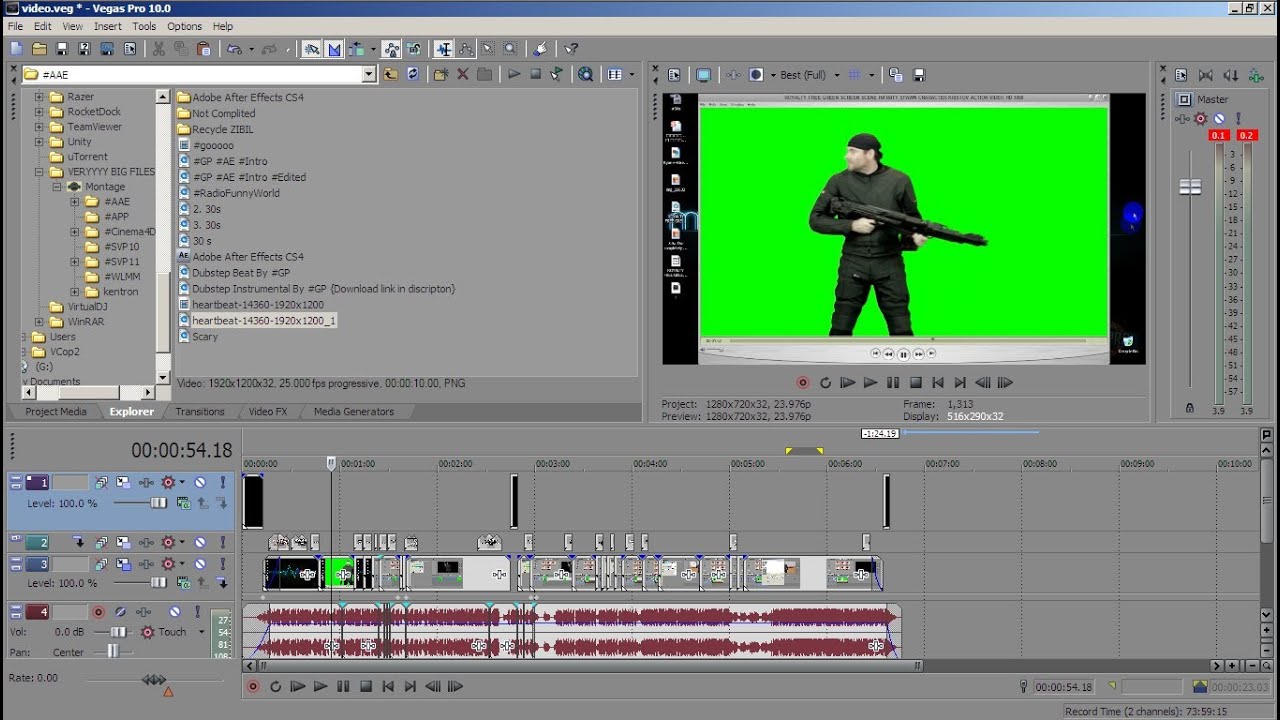The width and height of the screenshot is (1280, 720).
Task: Open the #AAE folder path dropdown
Action: [369, 74]
